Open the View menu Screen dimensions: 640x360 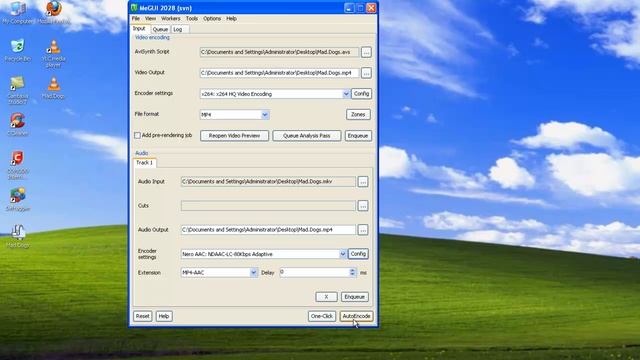coord(150,19)
